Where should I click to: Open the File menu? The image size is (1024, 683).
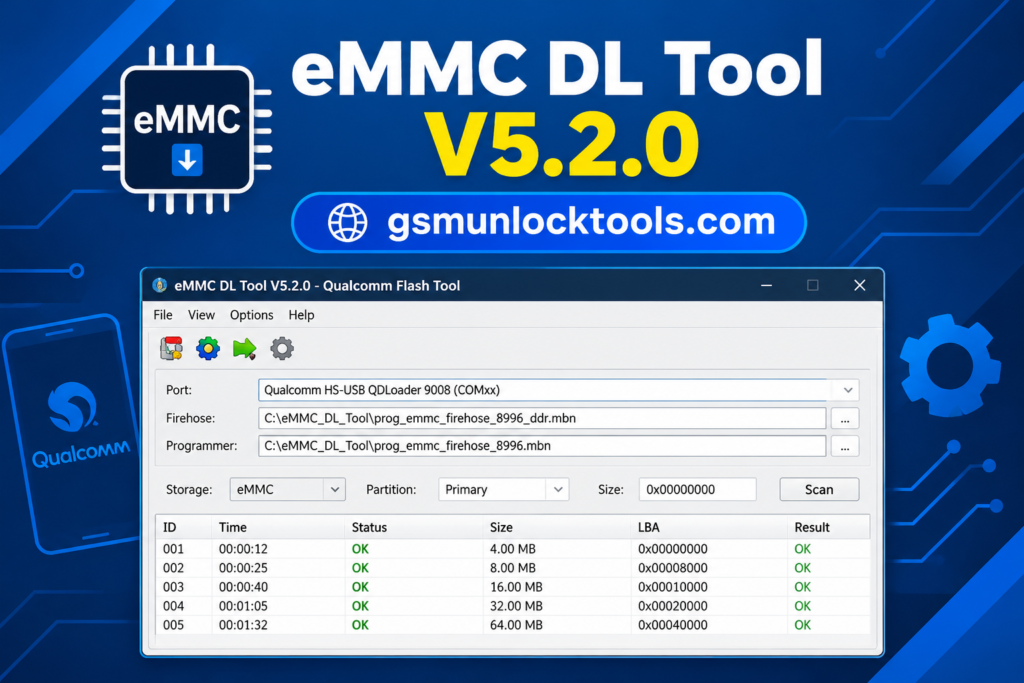(163, 315)
